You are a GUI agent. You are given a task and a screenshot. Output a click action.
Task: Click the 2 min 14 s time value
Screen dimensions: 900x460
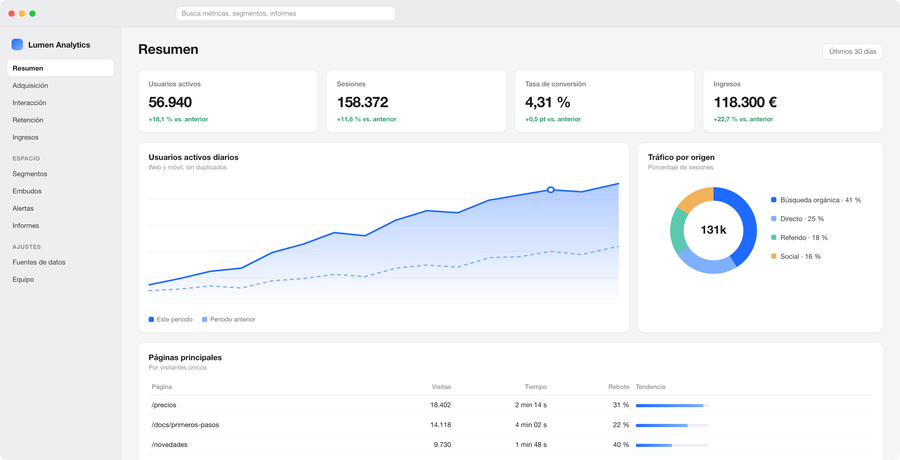pyautogui.click(x=531, y=405)
